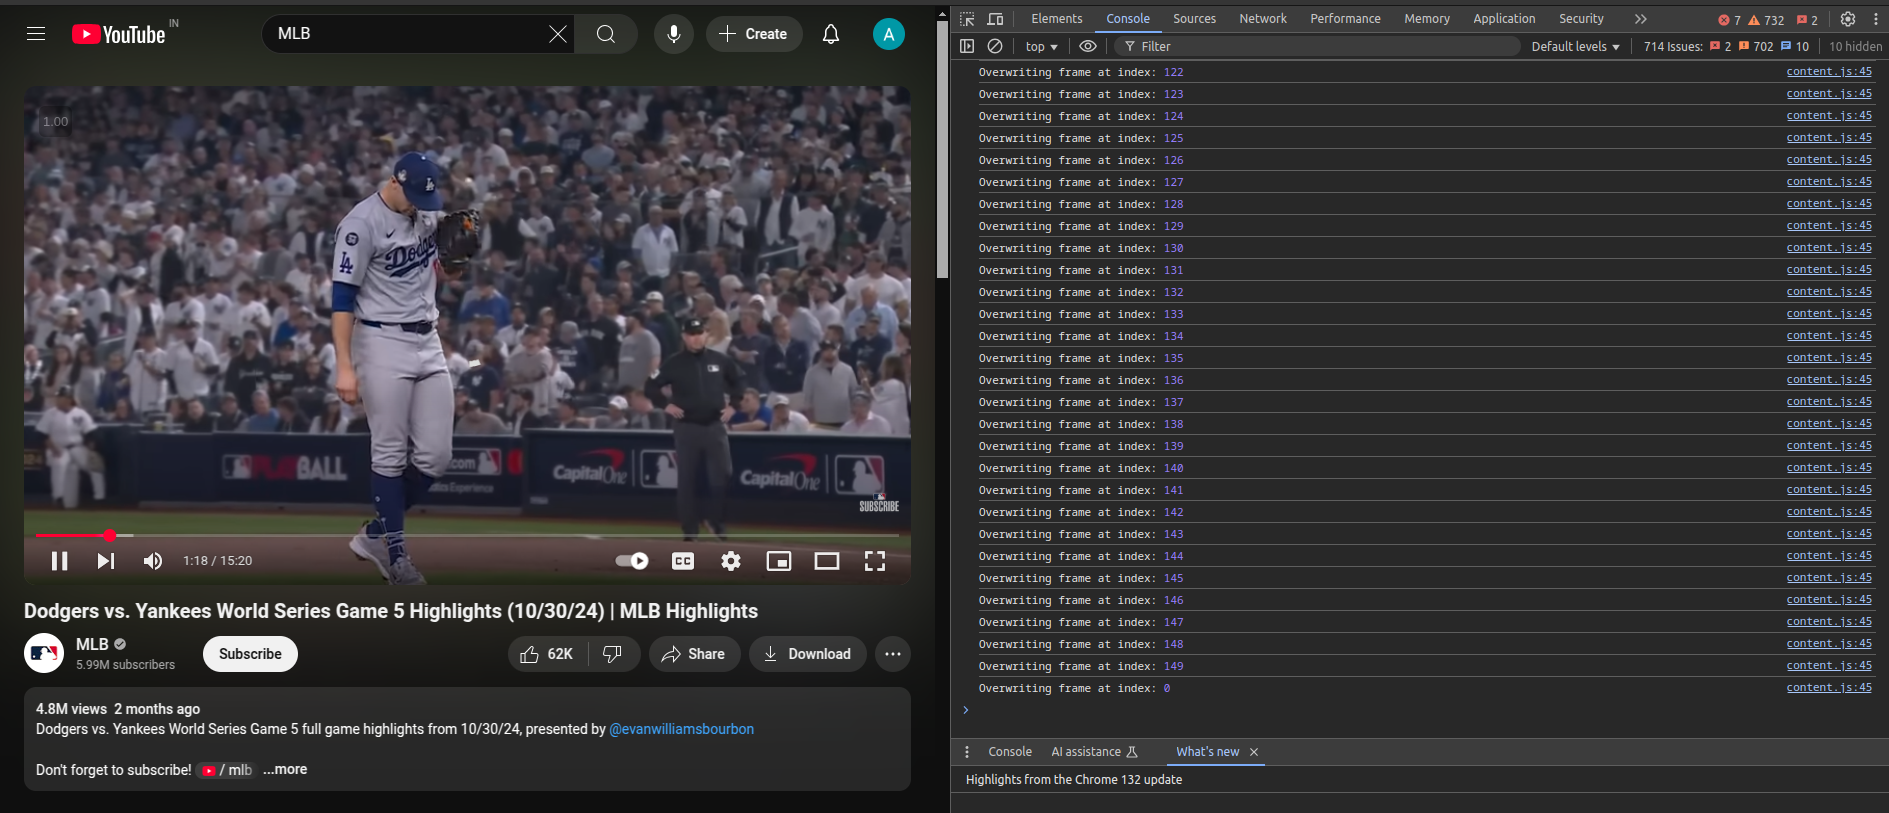Open the top JavaScript context dropdown
The image size is (1889, 813).
point(1041,46)
